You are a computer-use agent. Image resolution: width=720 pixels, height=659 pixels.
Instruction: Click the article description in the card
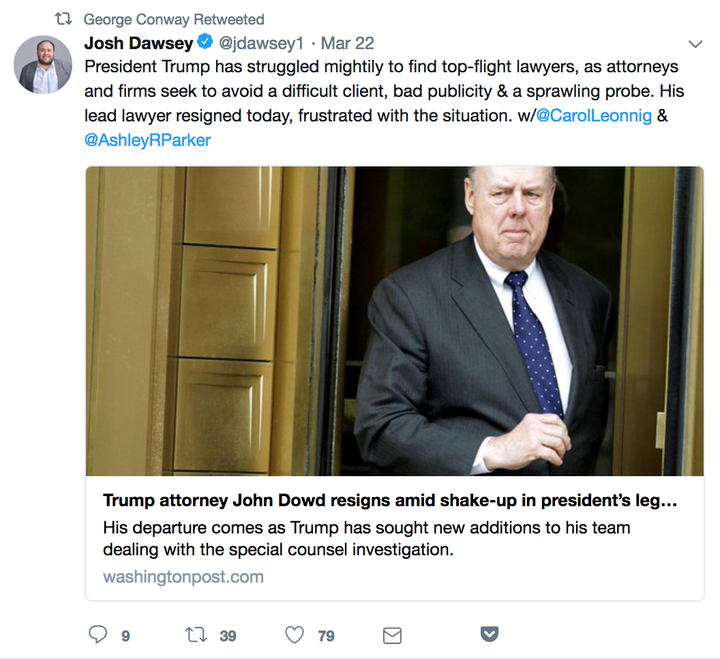366,538
